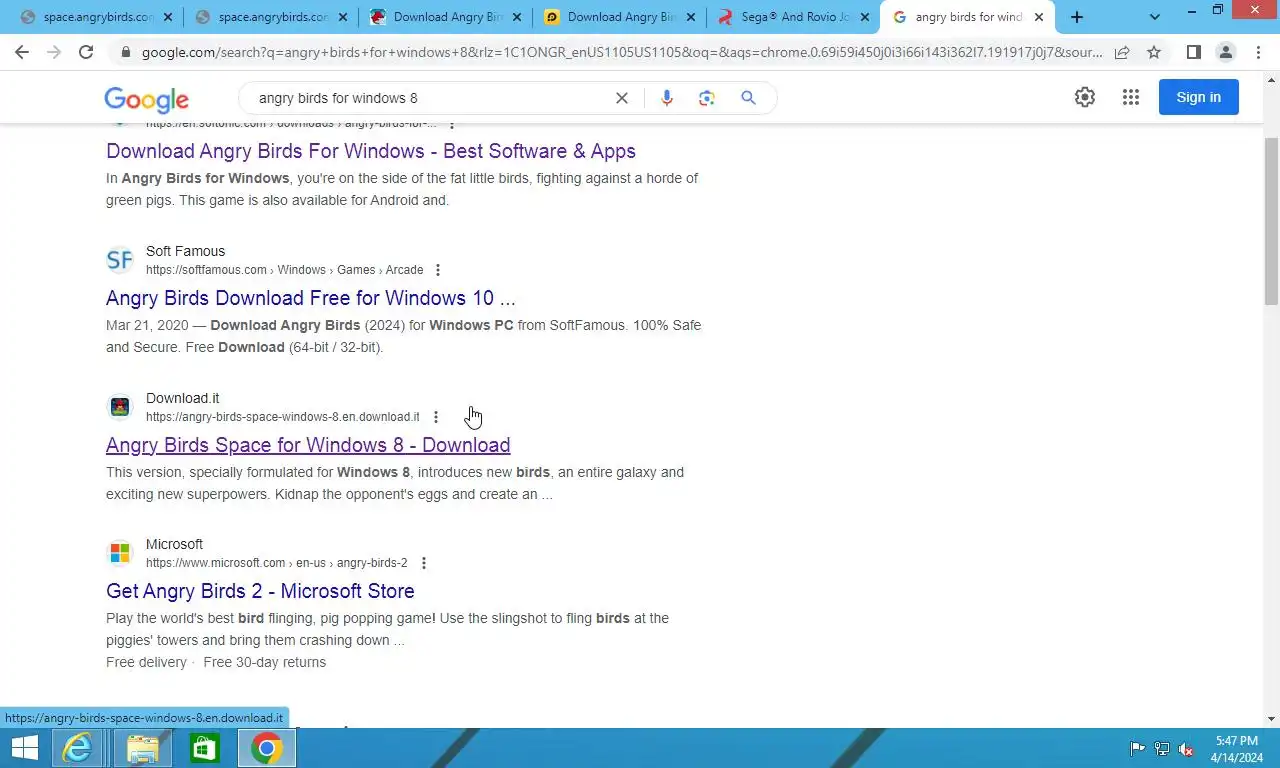Launch Internet Explorer from taskbar
The image size is (1280, 768).
pyautogui.click(x=77, y=748)
